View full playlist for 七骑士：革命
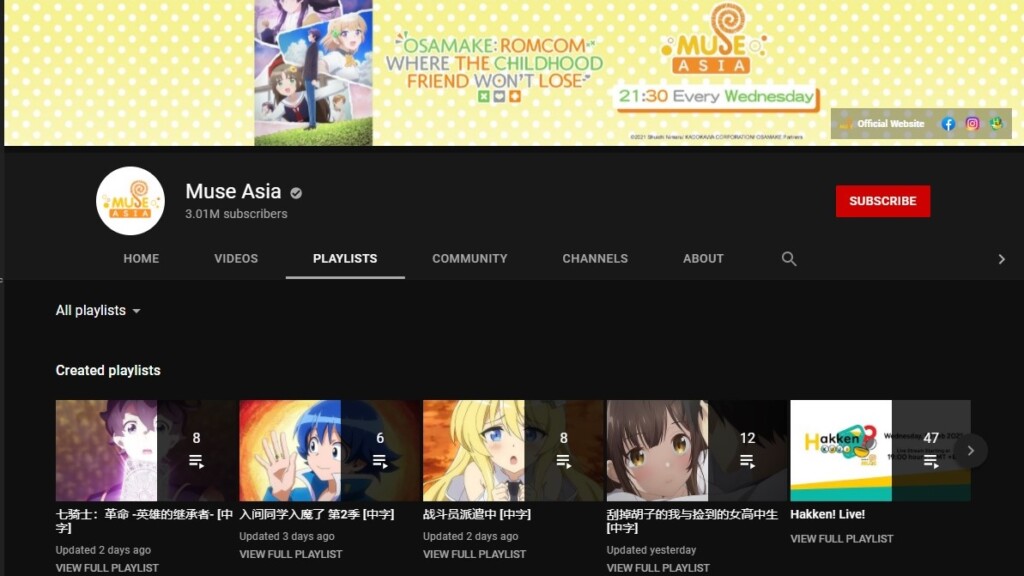Screen dimensions: 1024x576 tap(107, 568)
